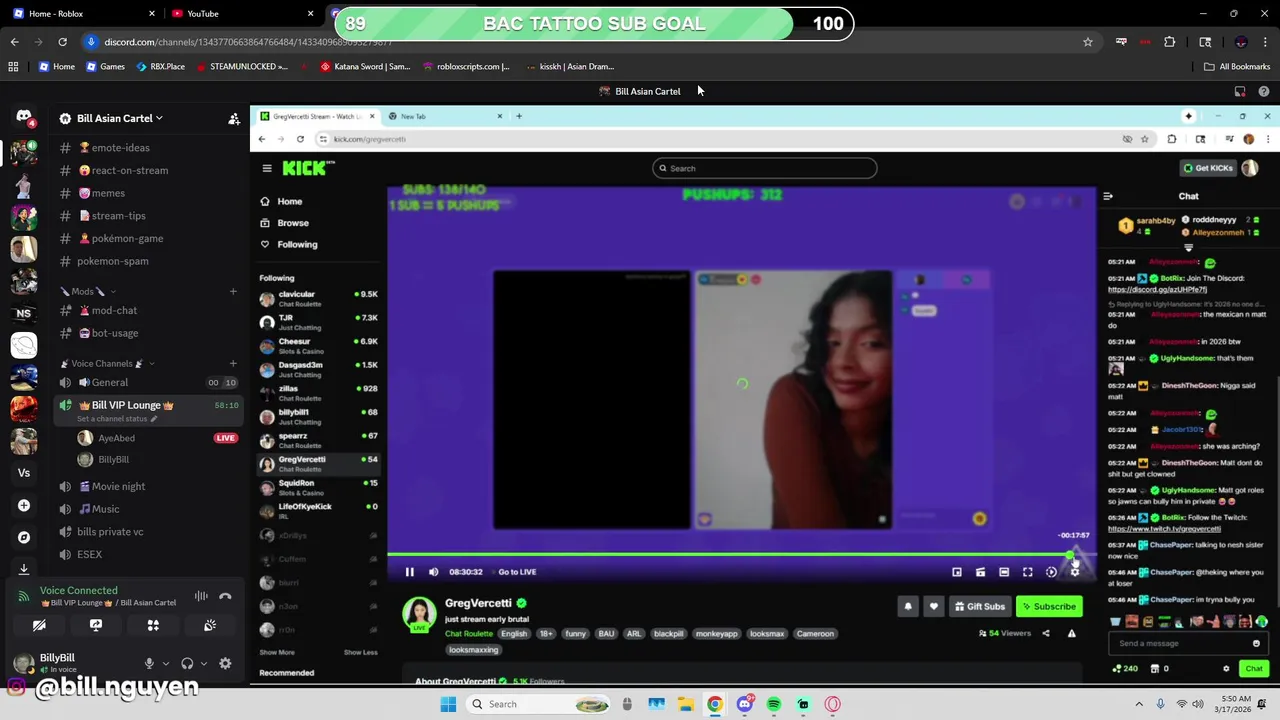Add a channel to the Mods category
This screenshot has width=1280, height=720.
click(x=233, y=291)
